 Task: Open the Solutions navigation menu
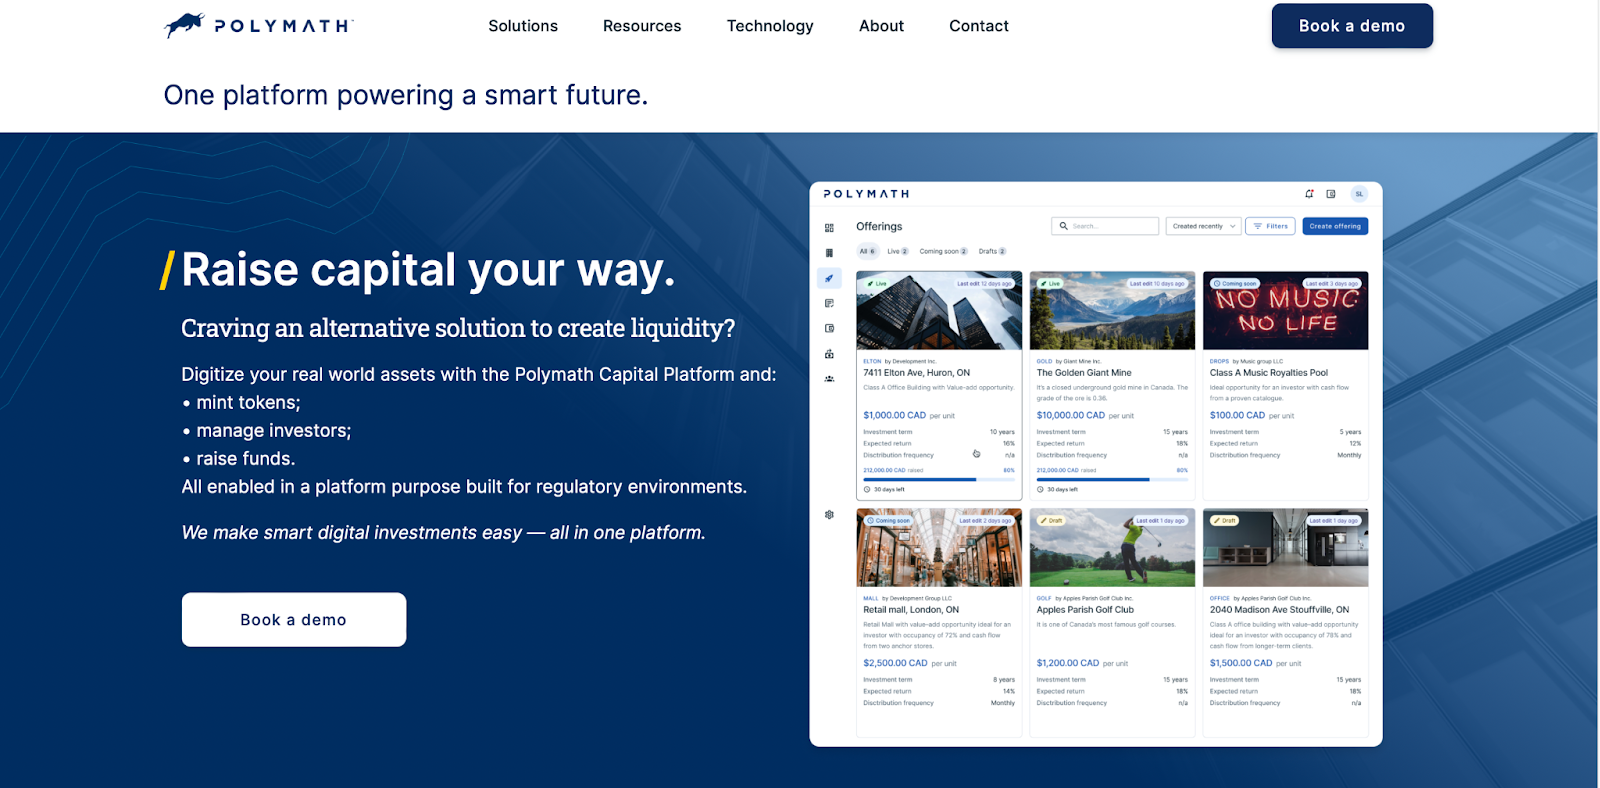[x=523, y=26]
